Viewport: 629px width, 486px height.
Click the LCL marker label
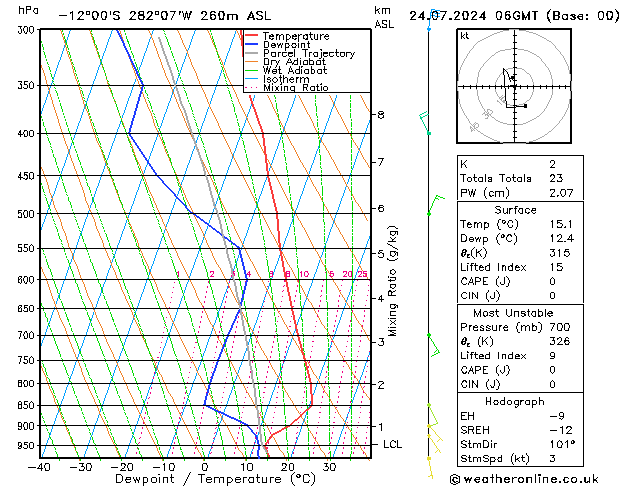tap(392, 444)
